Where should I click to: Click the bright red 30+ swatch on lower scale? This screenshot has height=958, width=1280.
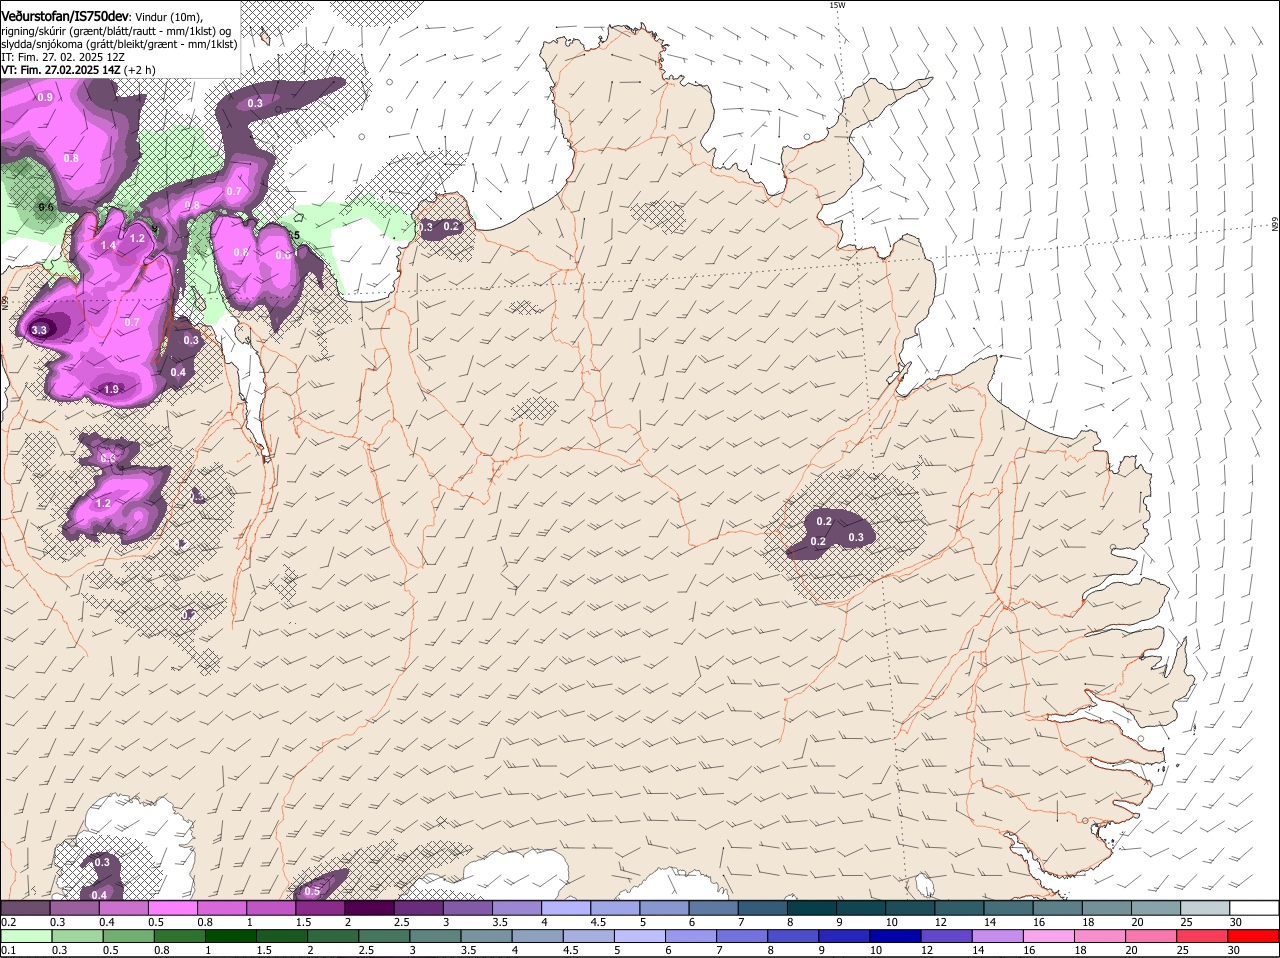[1255, 936]
